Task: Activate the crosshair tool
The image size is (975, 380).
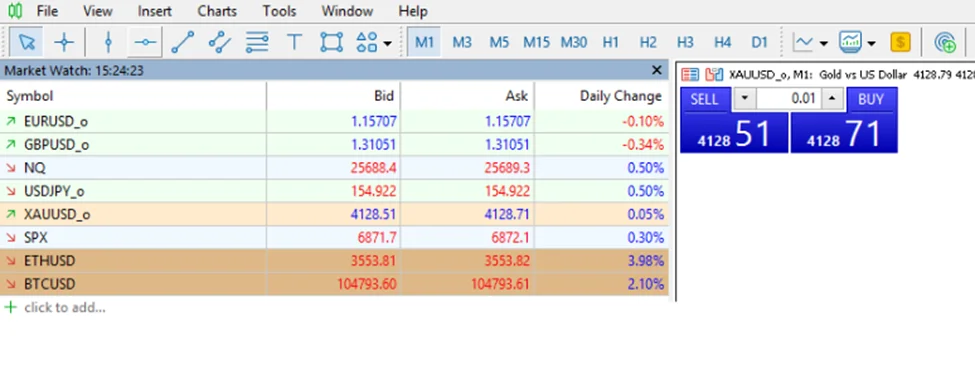Action: [x=63, y=42]
